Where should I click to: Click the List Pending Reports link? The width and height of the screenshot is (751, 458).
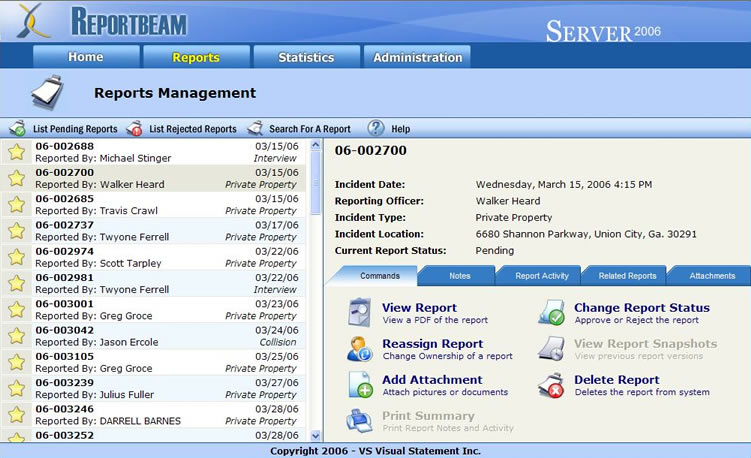[x=75, y=129]
